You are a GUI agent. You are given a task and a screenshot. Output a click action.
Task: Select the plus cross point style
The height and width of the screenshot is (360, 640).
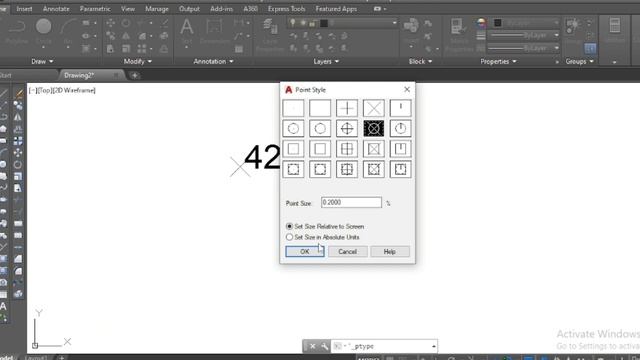point(347,108)
